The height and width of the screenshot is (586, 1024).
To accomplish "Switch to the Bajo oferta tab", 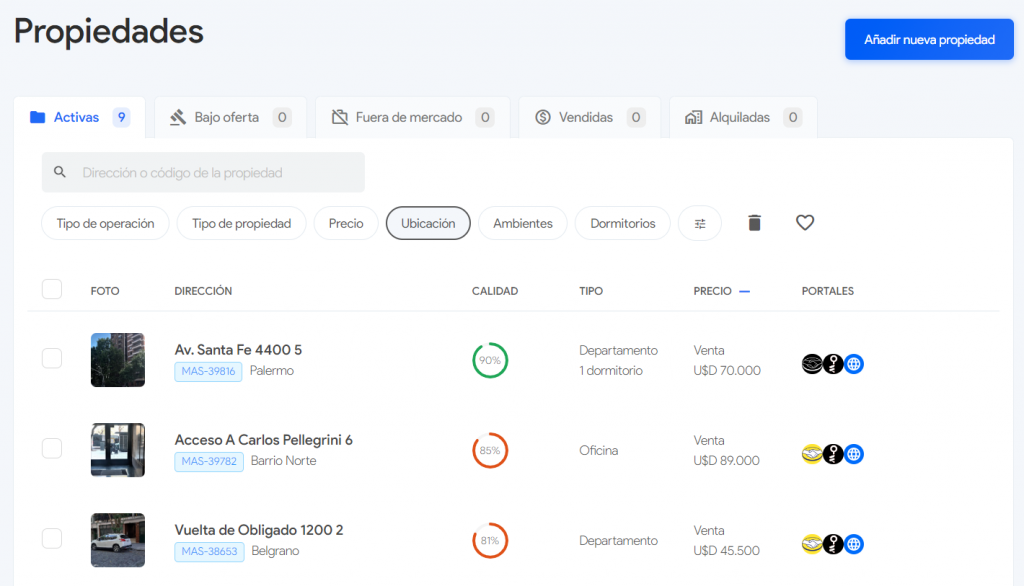I will pyautogui.click(x=231, y=118).
